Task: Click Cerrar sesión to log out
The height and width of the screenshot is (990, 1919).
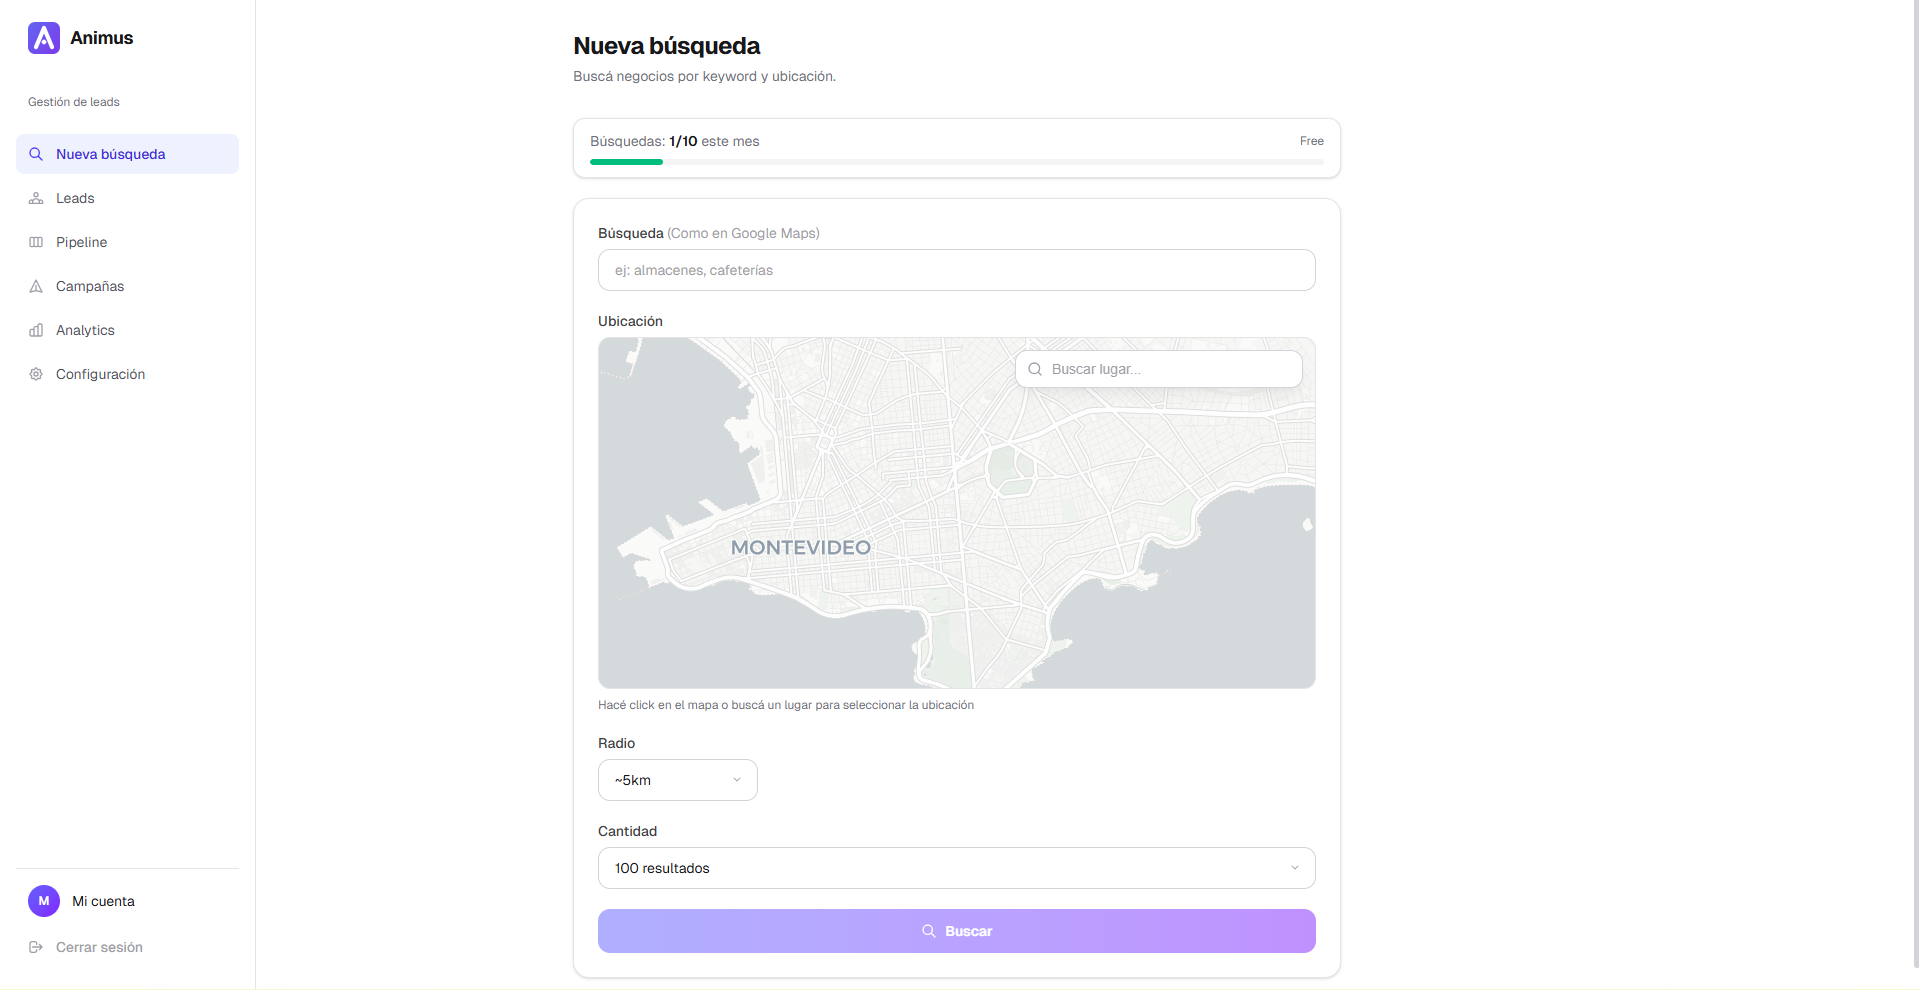Action: pyautogui.click(x=99, y=946)
